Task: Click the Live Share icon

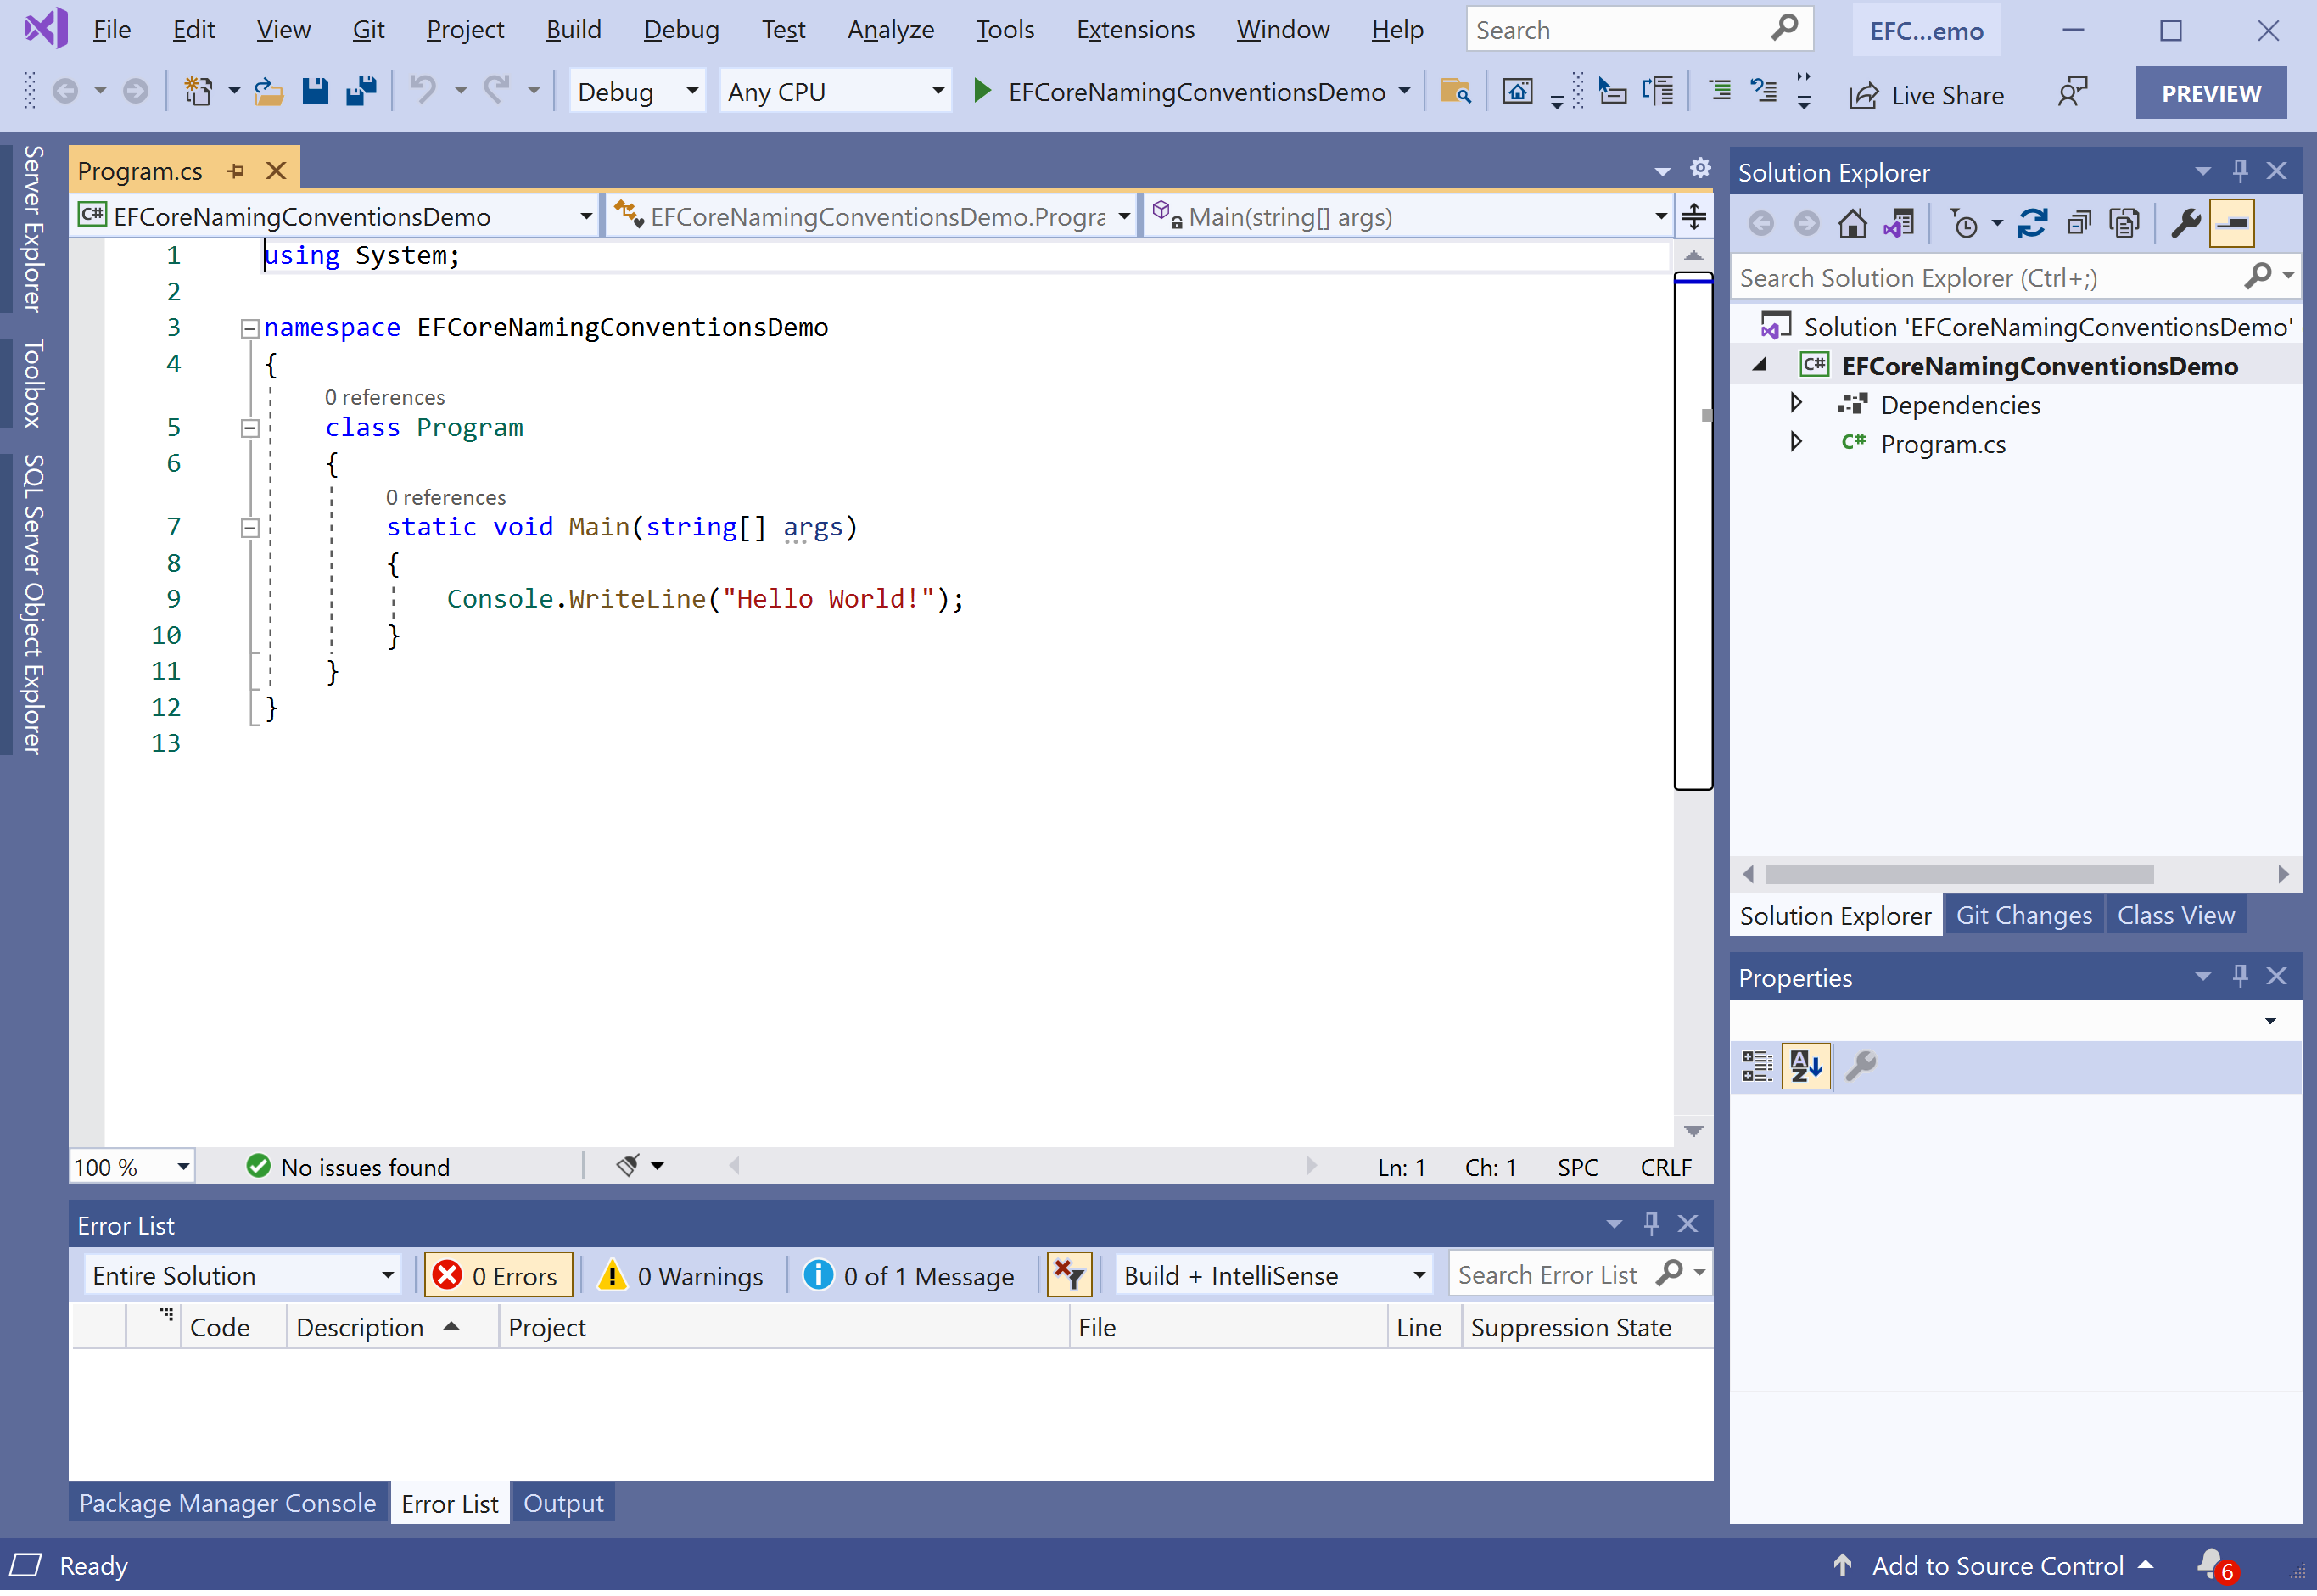Action: tap(1863, 95)
